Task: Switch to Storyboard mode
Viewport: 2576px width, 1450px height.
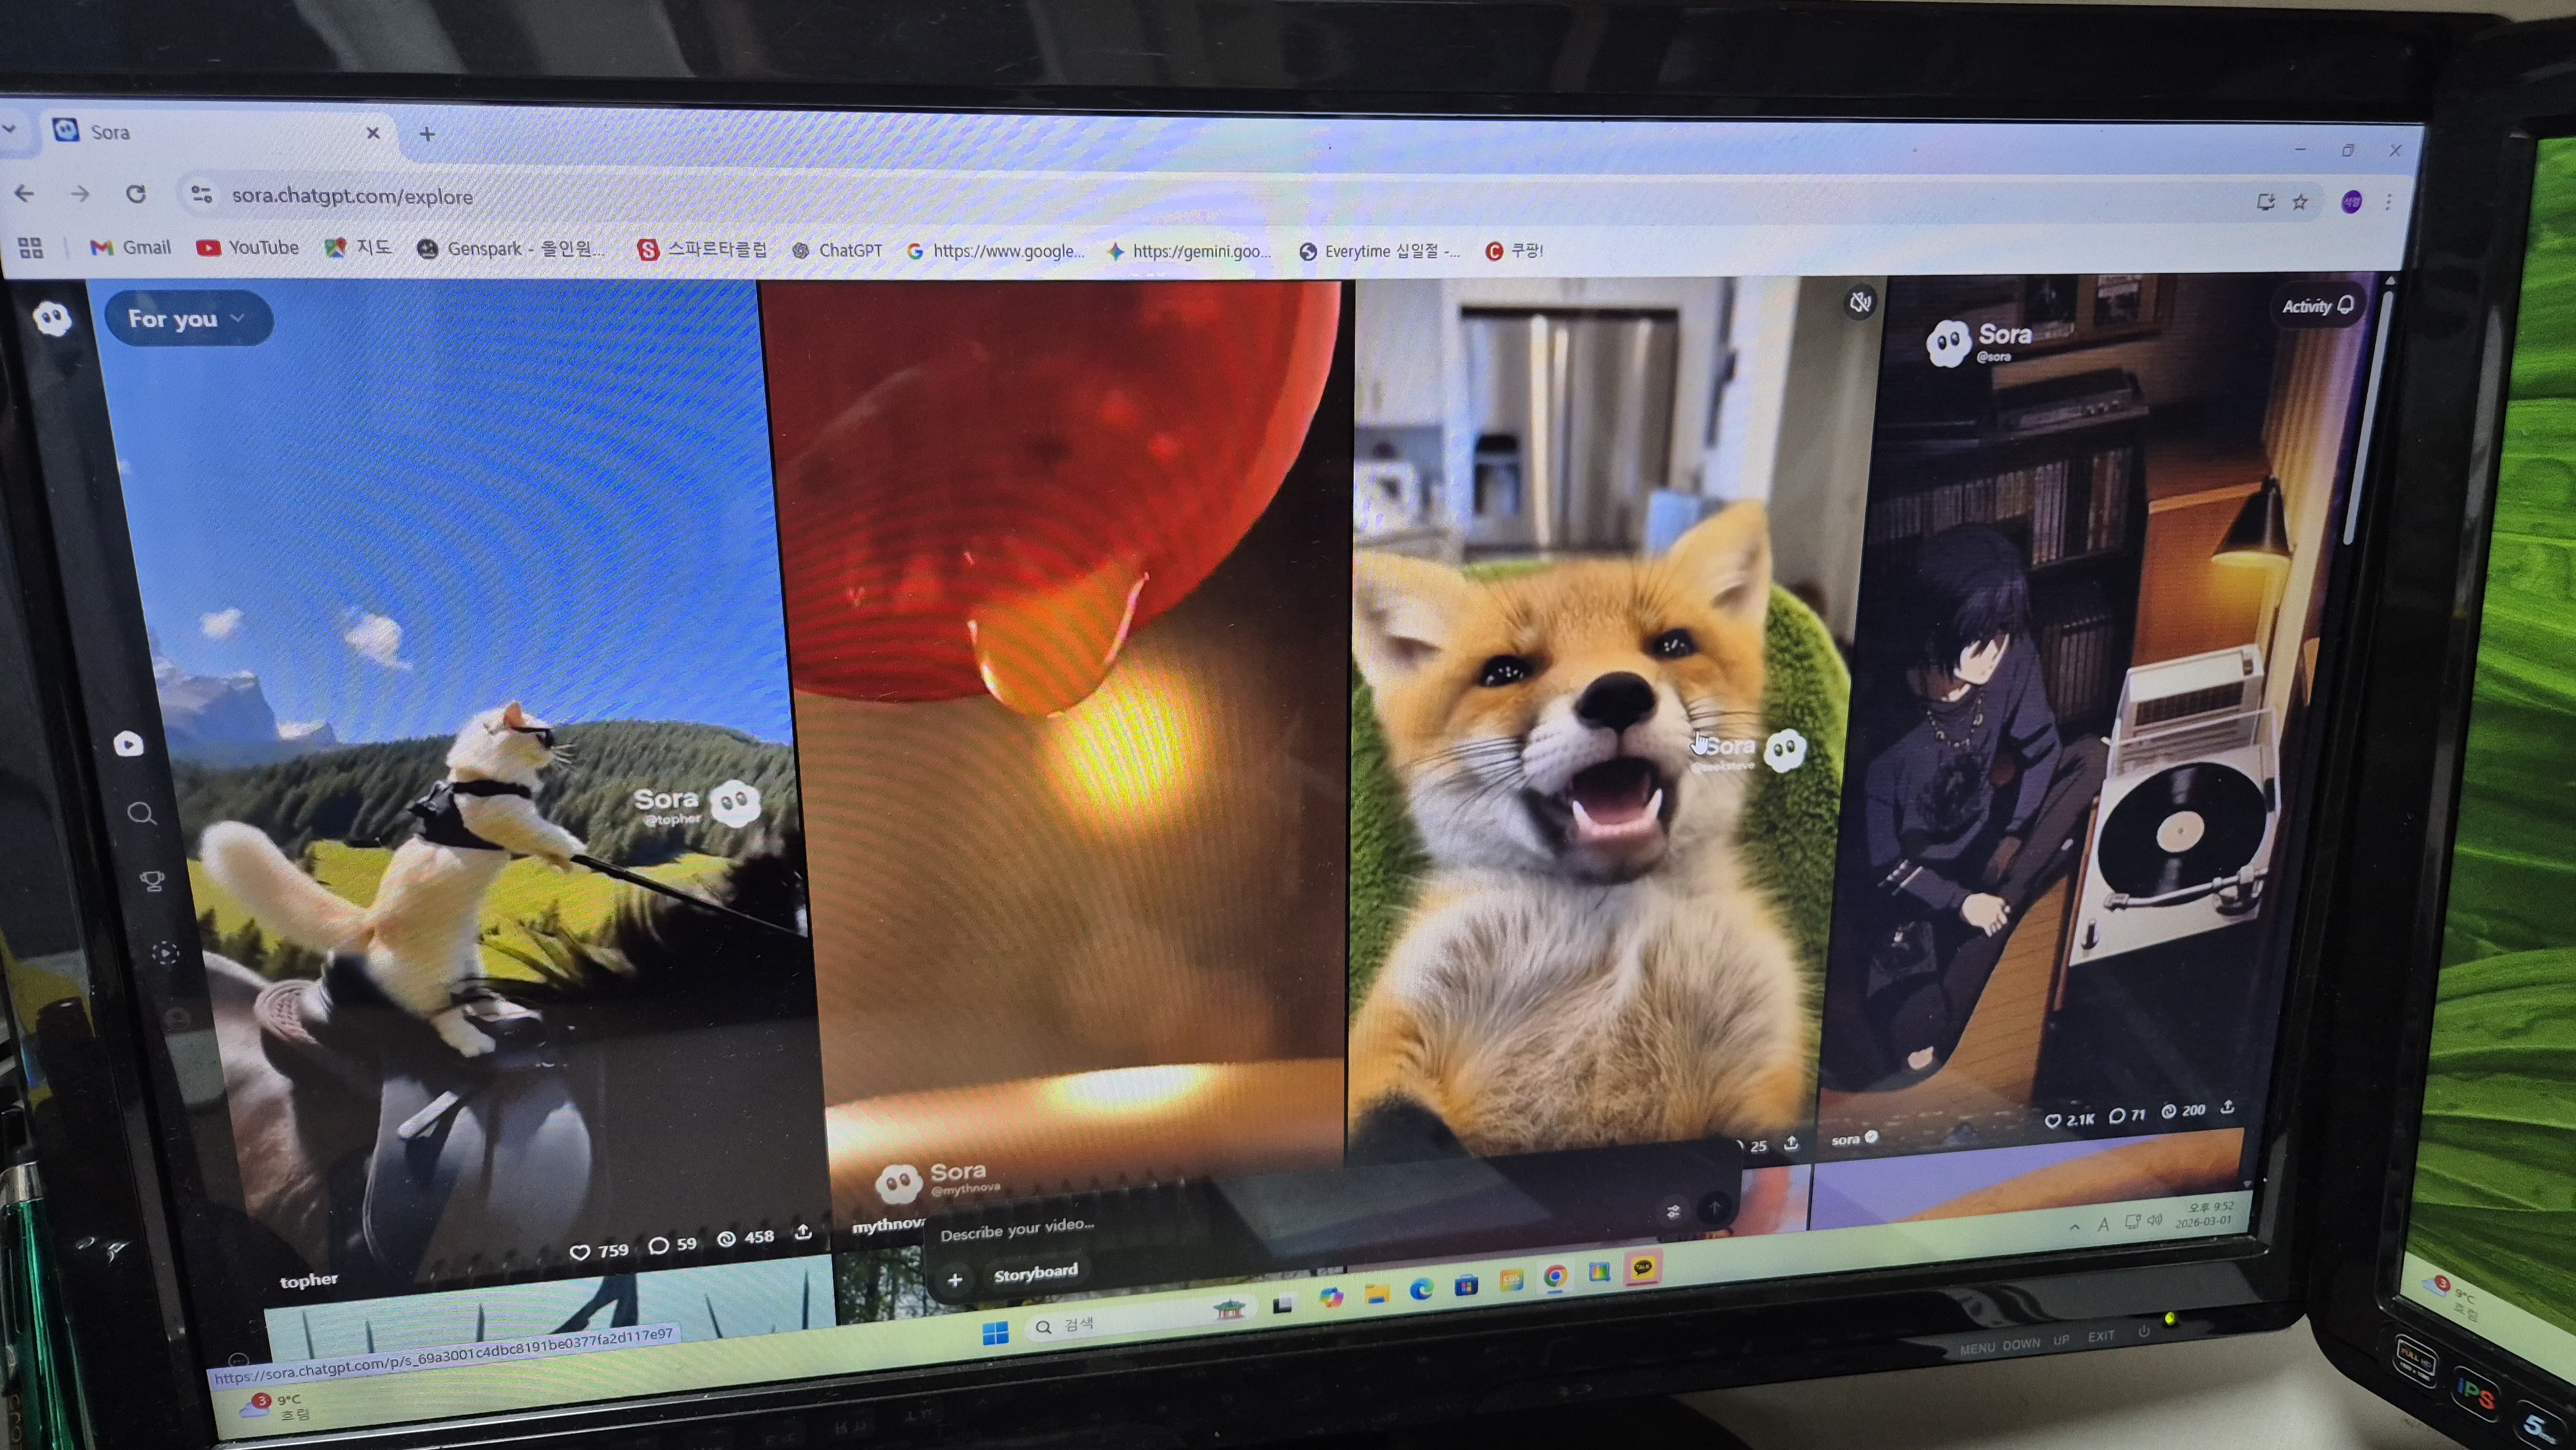Action: point(1035,1273)
